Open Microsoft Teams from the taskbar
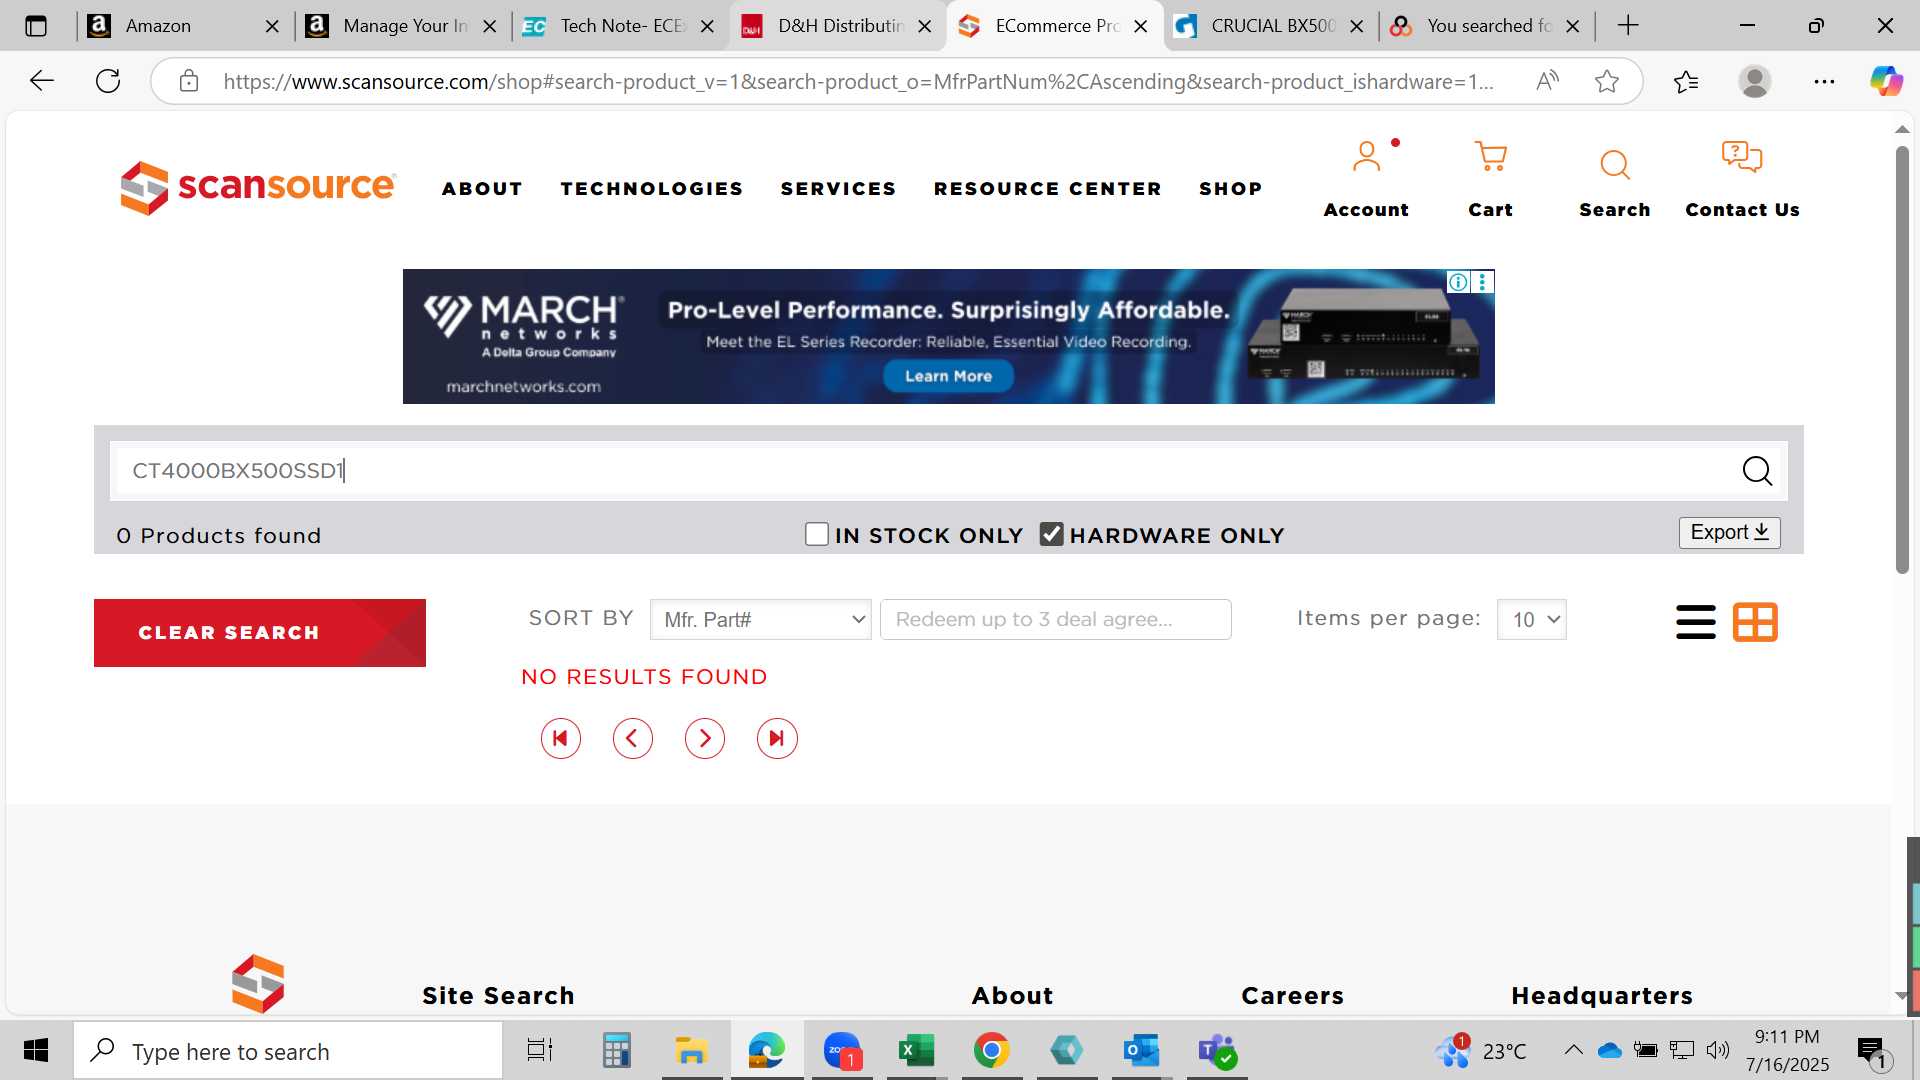The height and width of the screenshot is (1080, 1920). click(1216, 1050)
